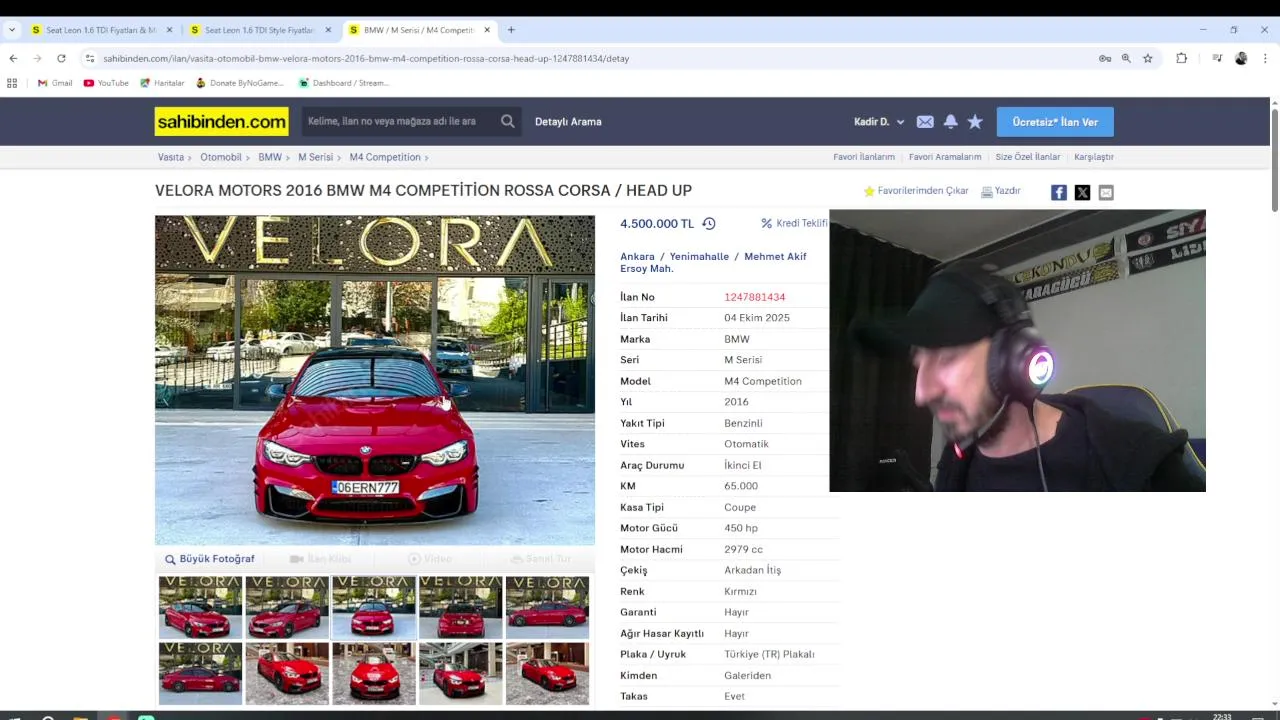Open Kadir D. account dropdown

pyautogui.click(x=879, y=122)
